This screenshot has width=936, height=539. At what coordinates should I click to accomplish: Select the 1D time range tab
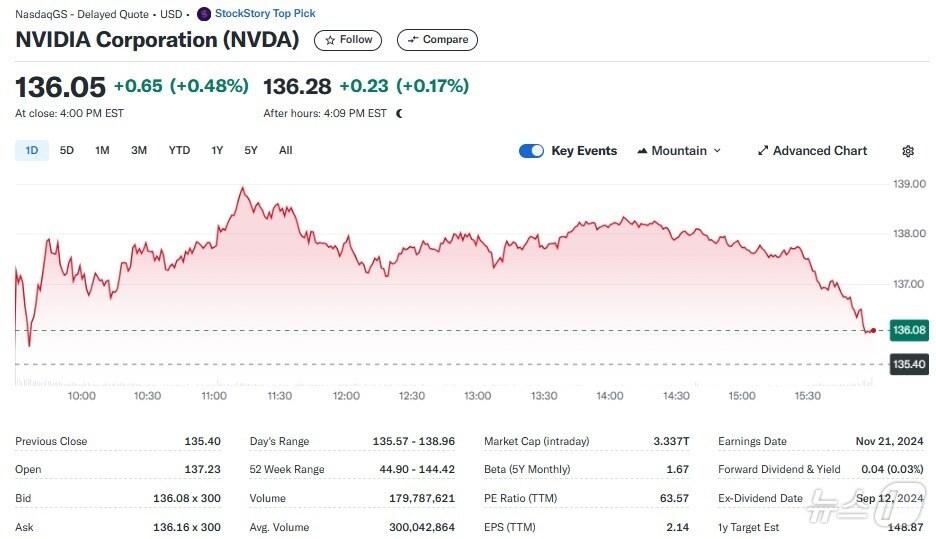click(x=32, y=151)
